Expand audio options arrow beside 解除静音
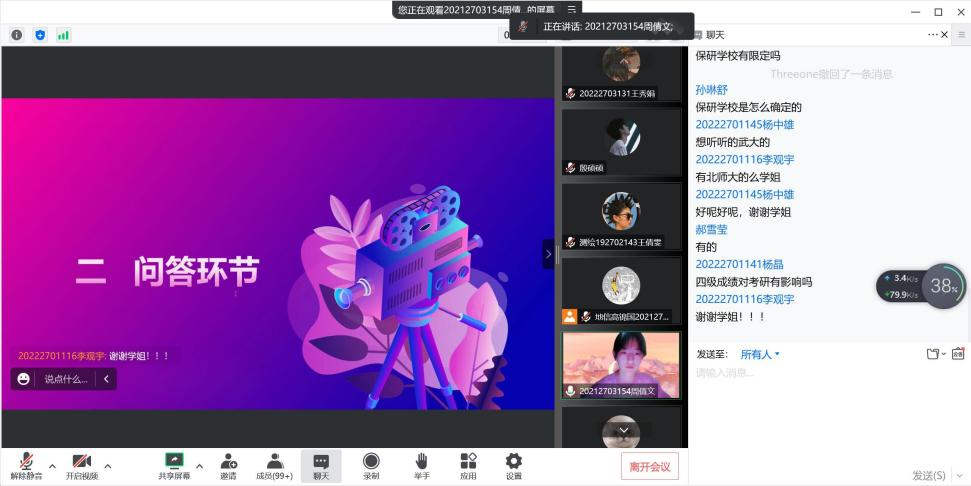 pyautogui.click(x=52, y=466)
